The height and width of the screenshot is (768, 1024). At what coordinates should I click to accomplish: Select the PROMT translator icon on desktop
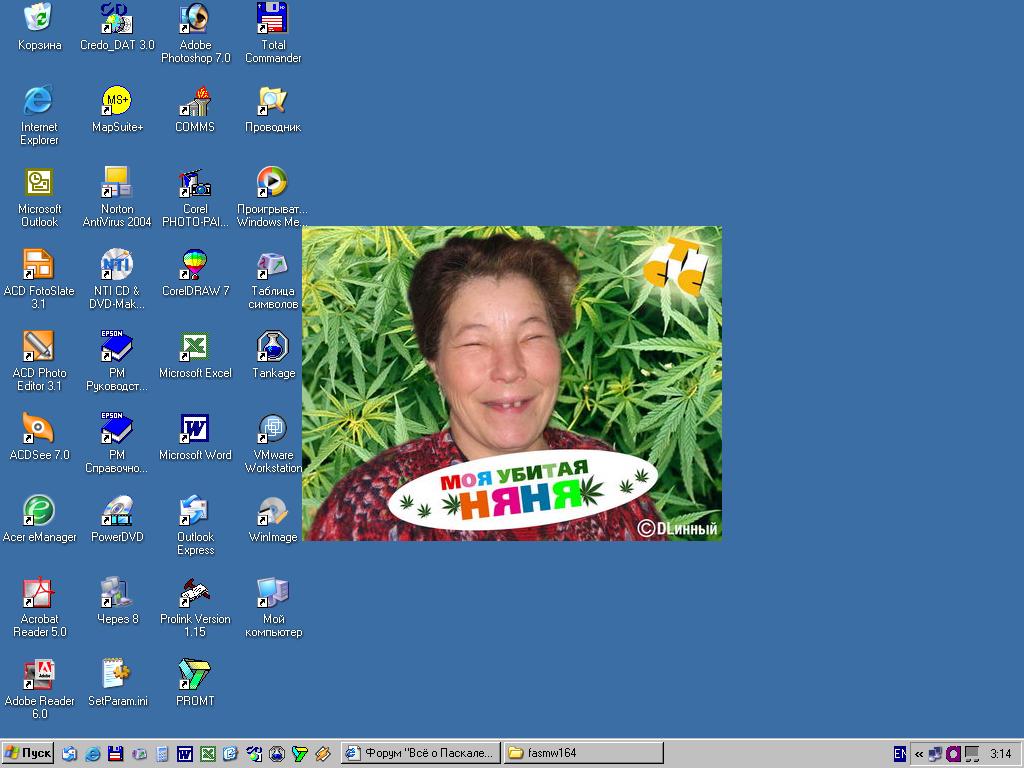click(x=195, y=674)
